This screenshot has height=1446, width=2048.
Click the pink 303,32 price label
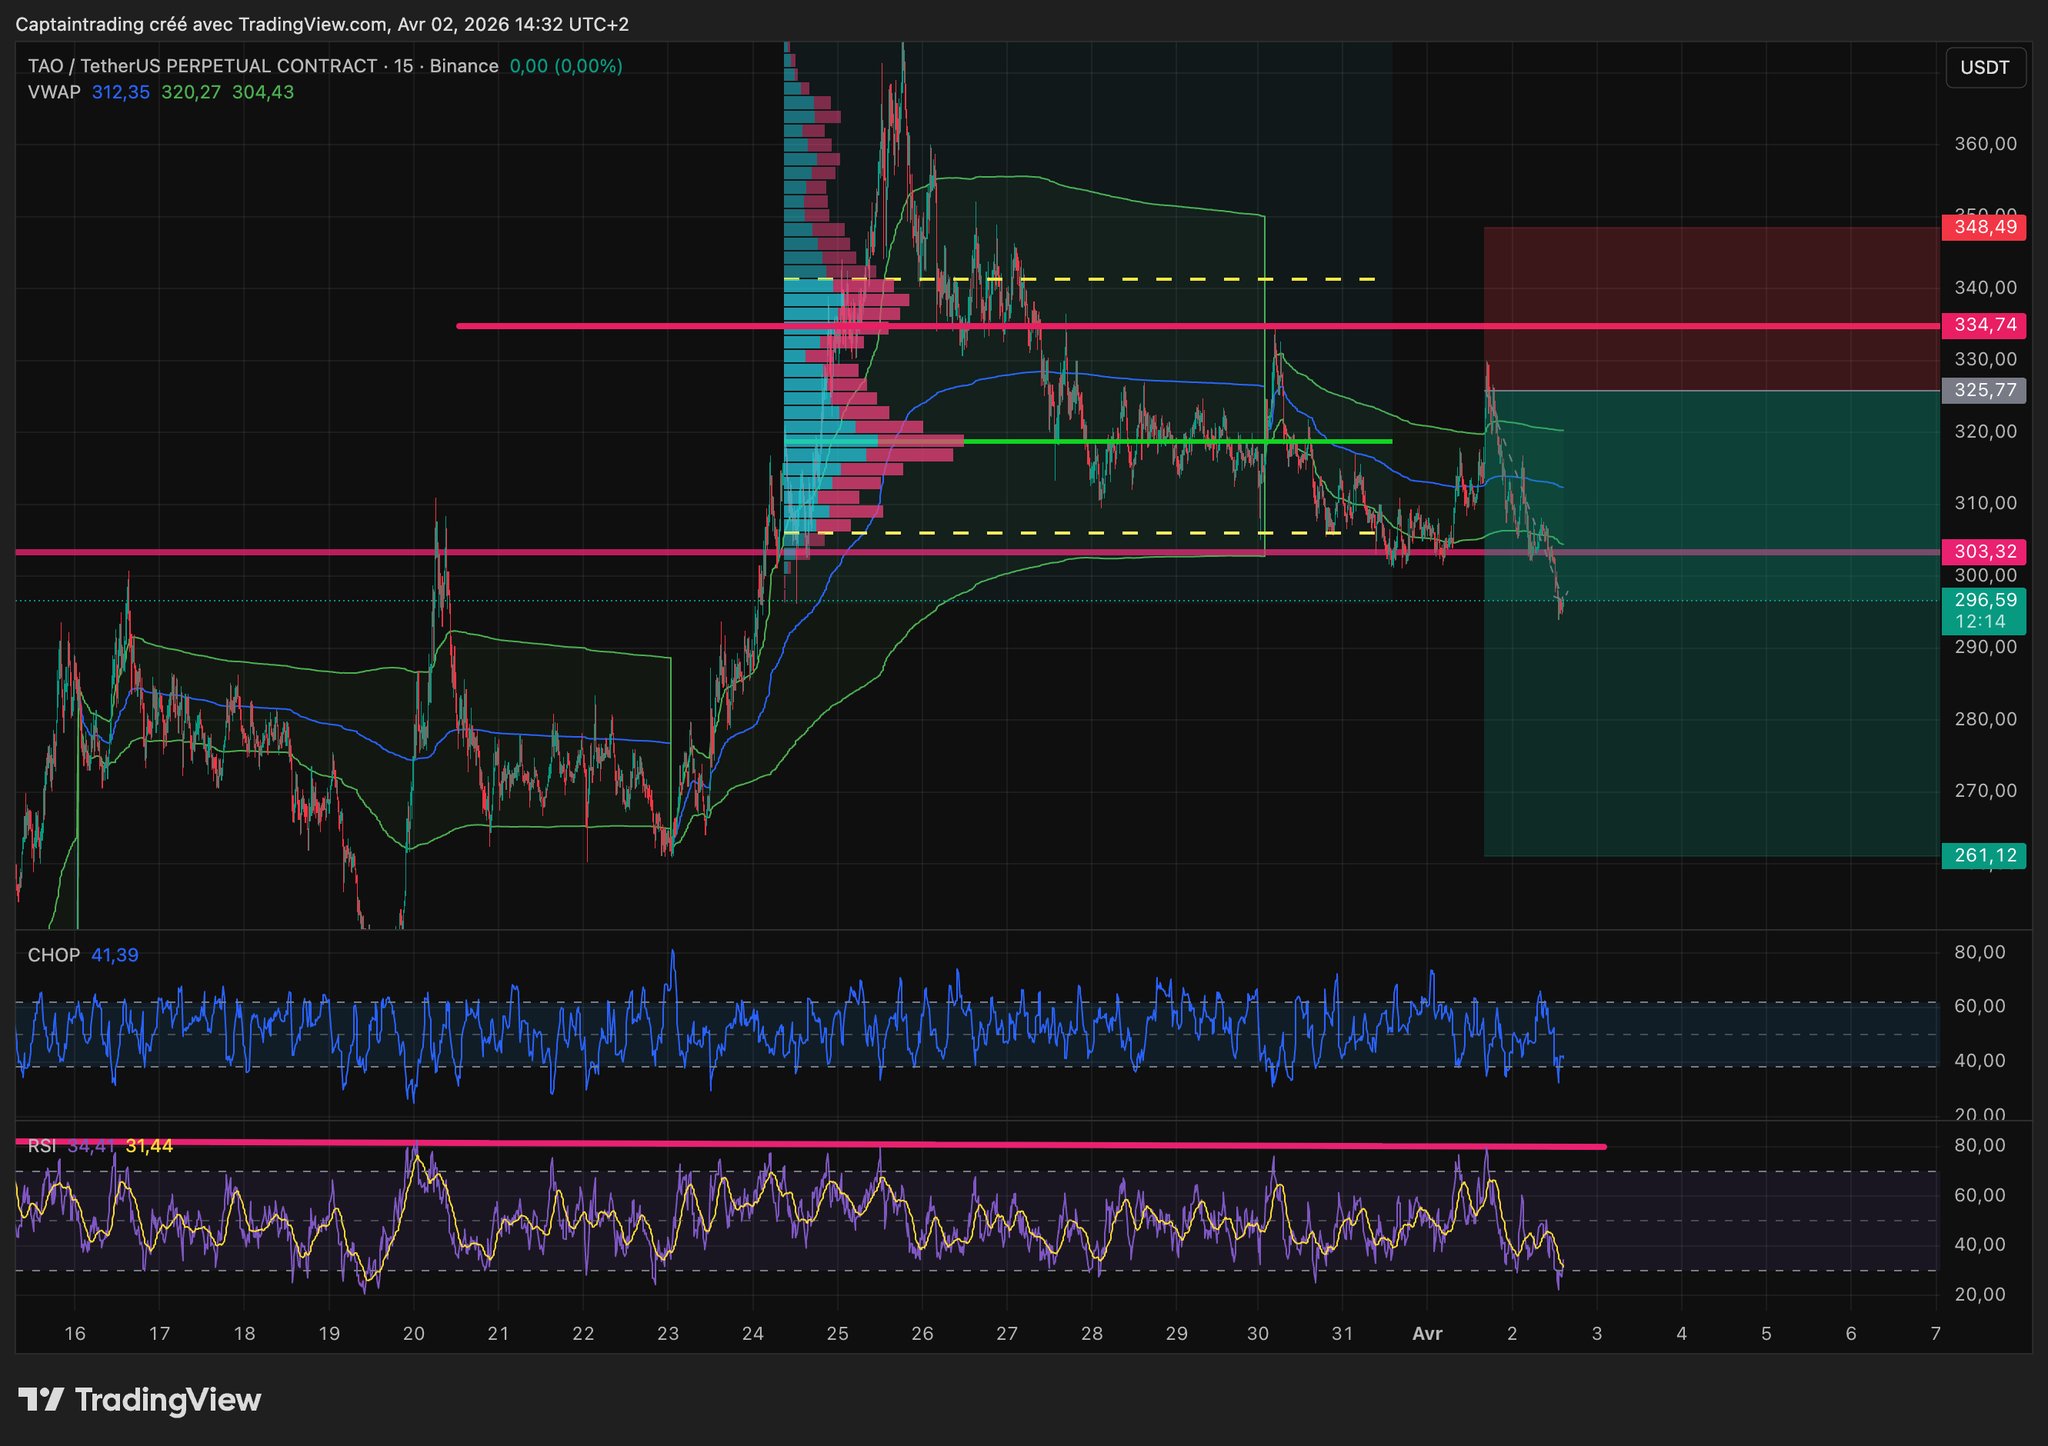tap(1983, 552)
